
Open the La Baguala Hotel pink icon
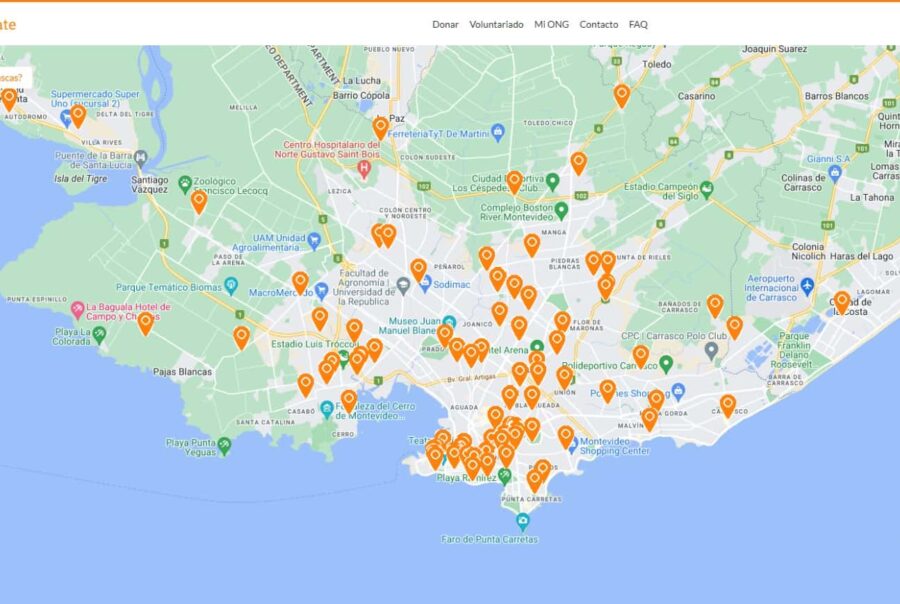(77, 307)
